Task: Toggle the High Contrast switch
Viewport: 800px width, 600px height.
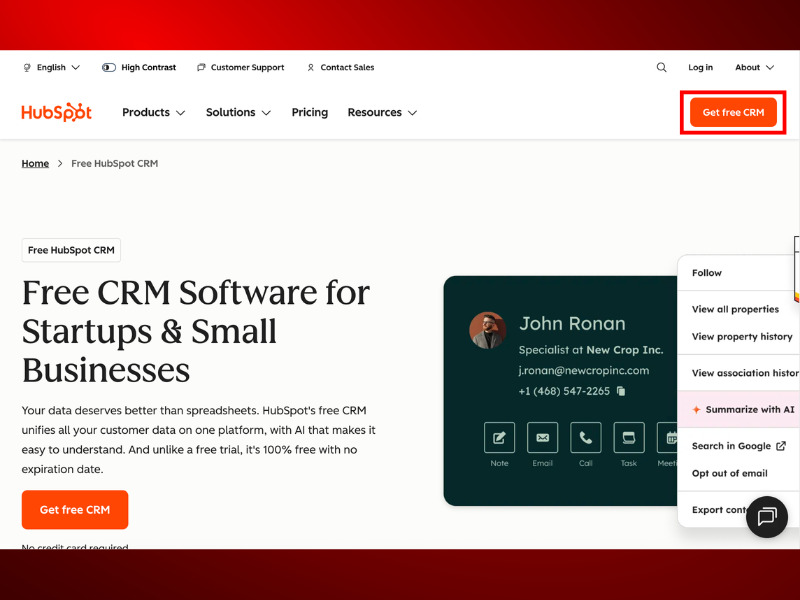Action: pyautogui.click(x=109, y=67)
